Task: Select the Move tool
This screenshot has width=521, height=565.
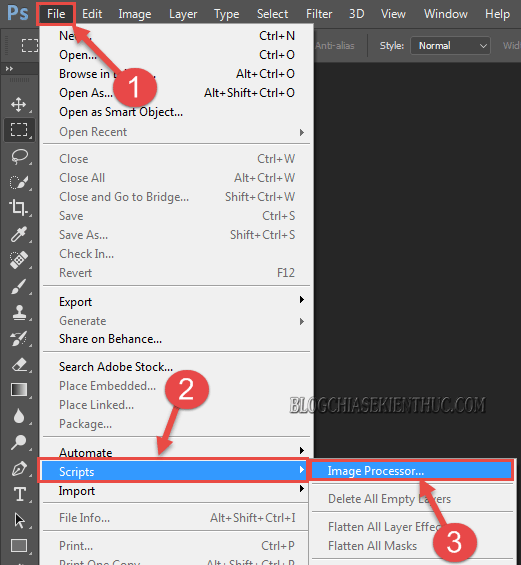Action: (x=19, y=105)
